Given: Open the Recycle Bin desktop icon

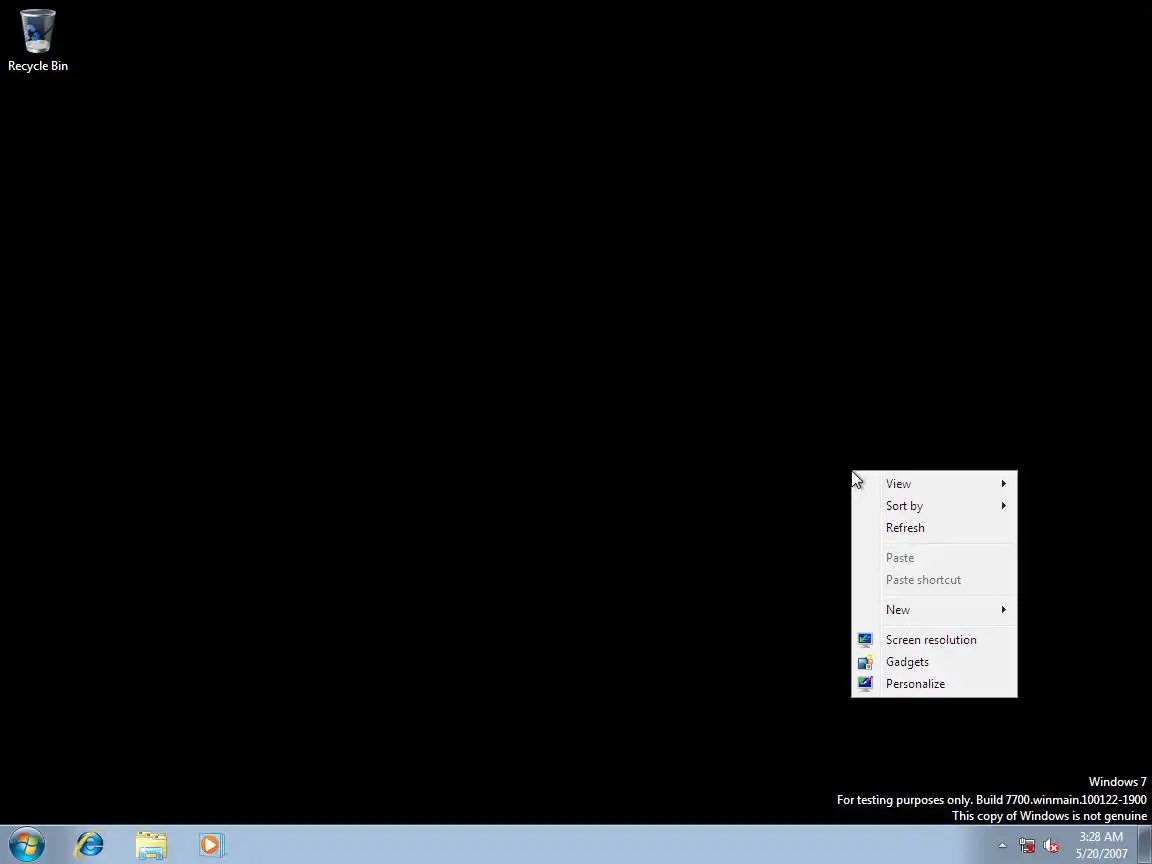Looking at the screenshot, I should point(37,40).
